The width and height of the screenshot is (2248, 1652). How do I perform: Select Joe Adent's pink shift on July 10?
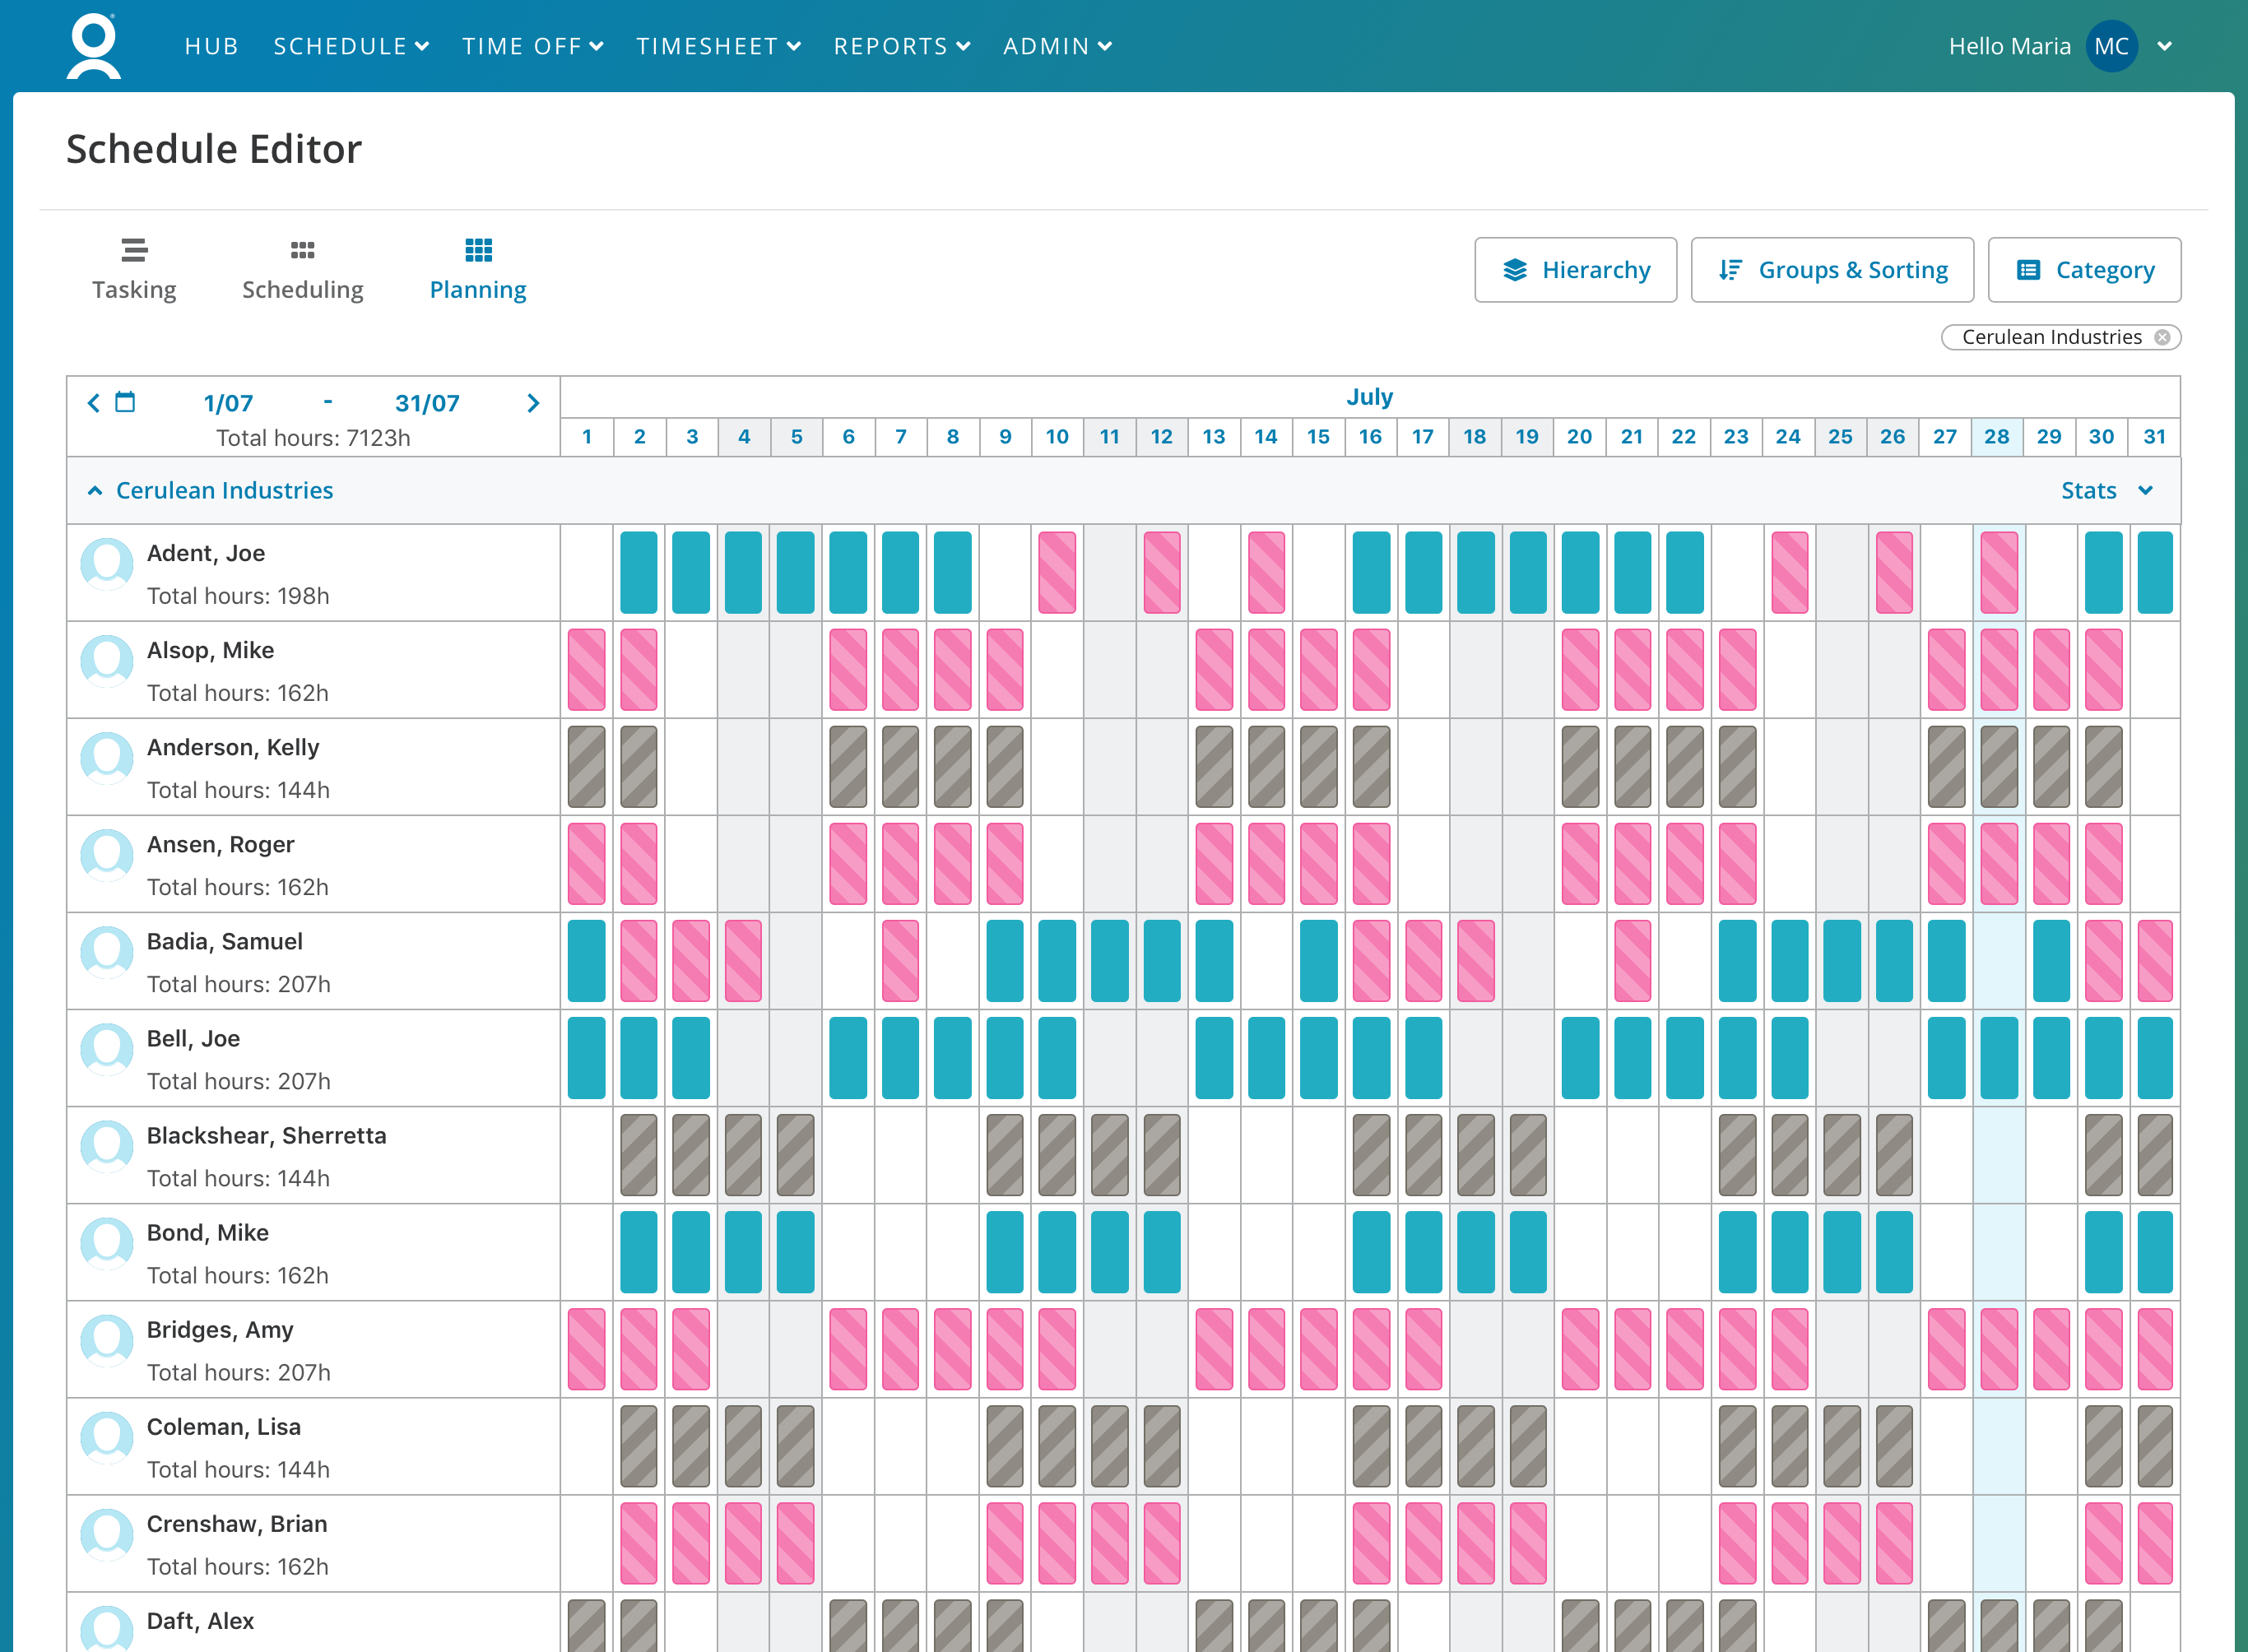pyautogui.click(x=1057, y=572)
